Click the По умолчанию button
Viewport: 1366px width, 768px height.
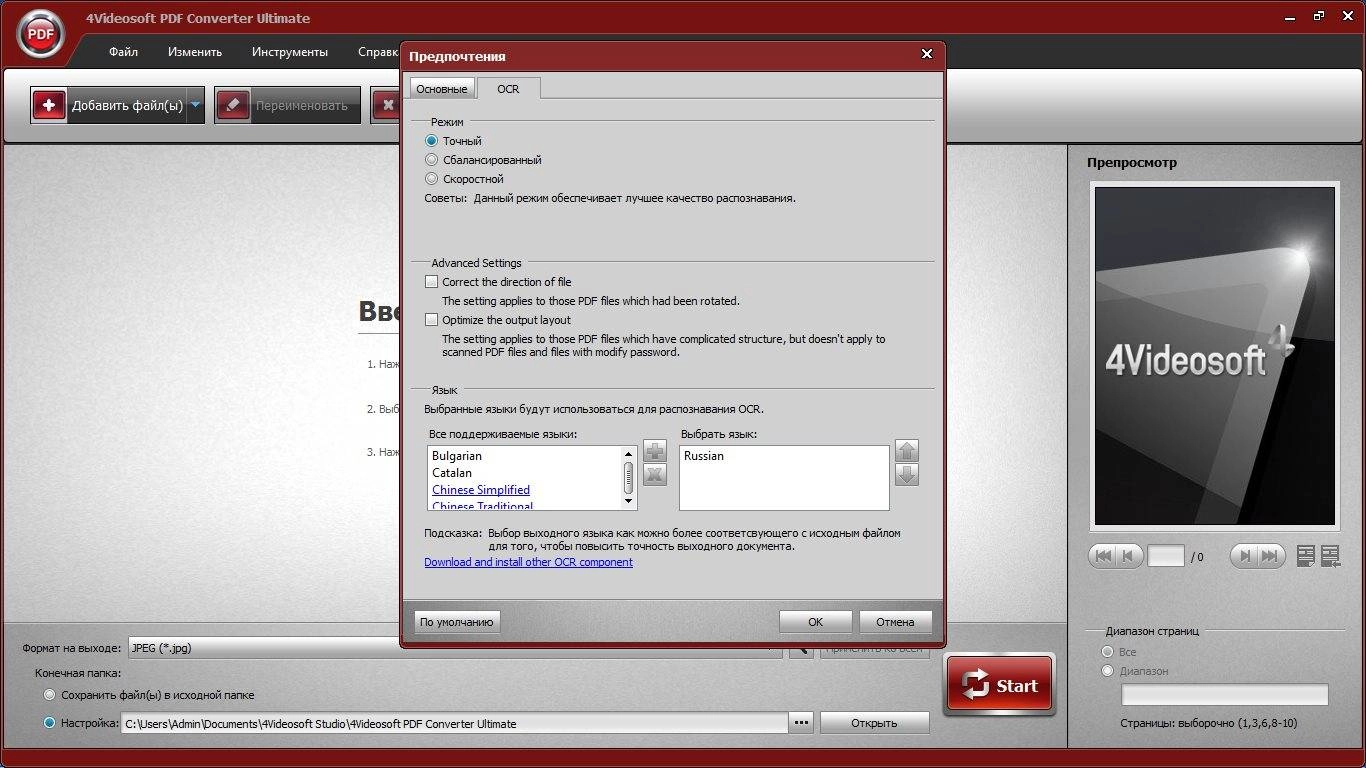457,622
